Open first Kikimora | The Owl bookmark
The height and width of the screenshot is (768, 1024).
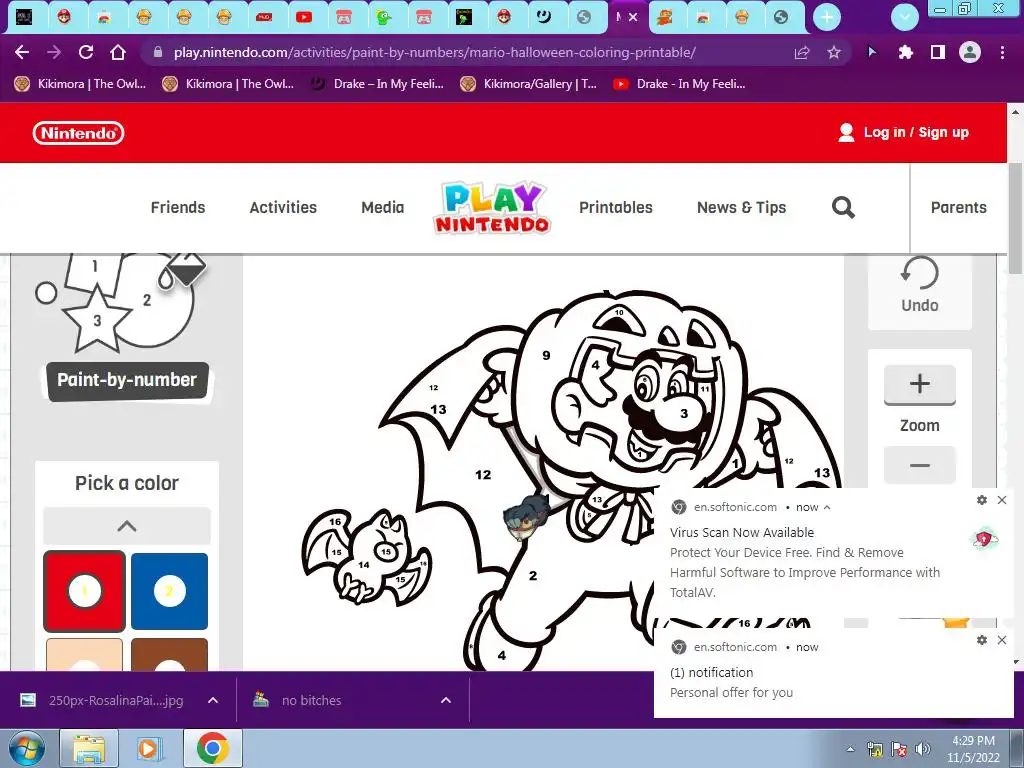tap(80, 84)
